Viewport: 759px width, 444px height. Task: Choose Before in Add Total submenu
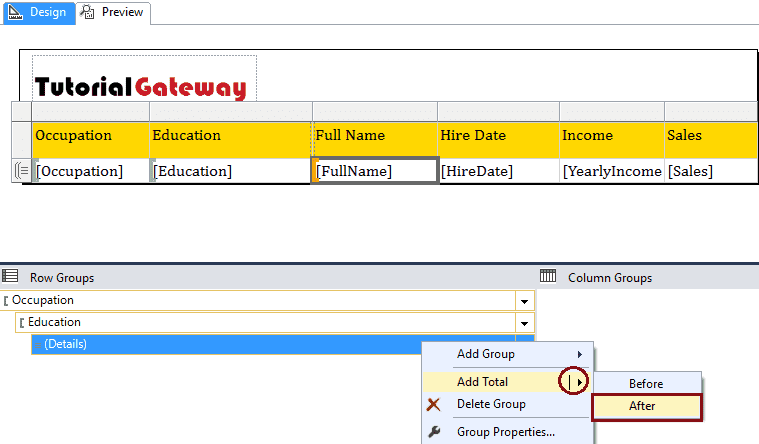coord(647,383)
